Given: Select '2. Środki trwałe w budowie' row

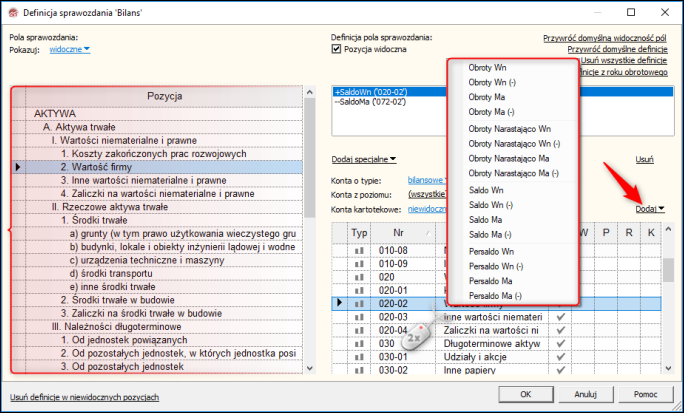Looking at the screenshot, I should pos(164,300).
